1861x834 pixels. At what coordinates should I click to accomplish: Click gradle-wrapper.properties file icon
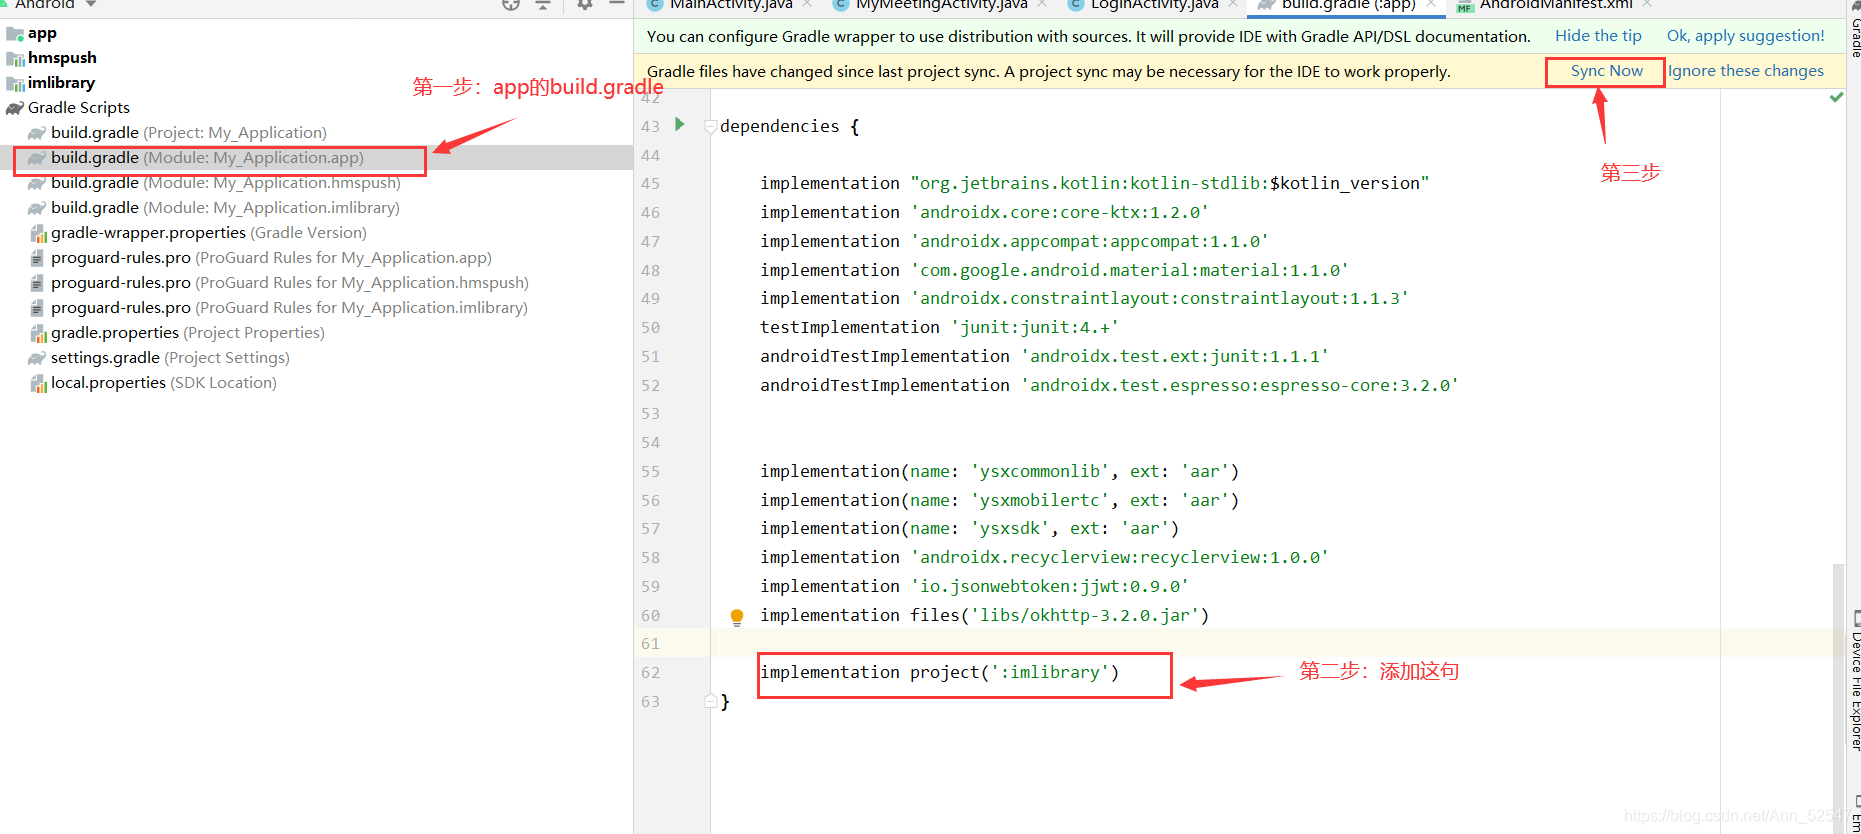(x=38, y=233)
